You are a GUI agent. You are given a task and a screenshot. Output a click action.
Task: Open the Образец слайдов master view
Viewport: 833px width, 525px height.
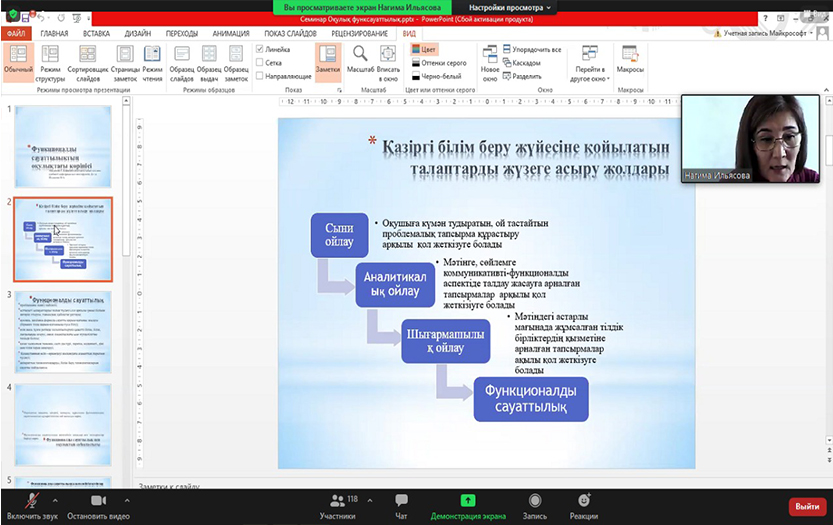coord(183,54)
